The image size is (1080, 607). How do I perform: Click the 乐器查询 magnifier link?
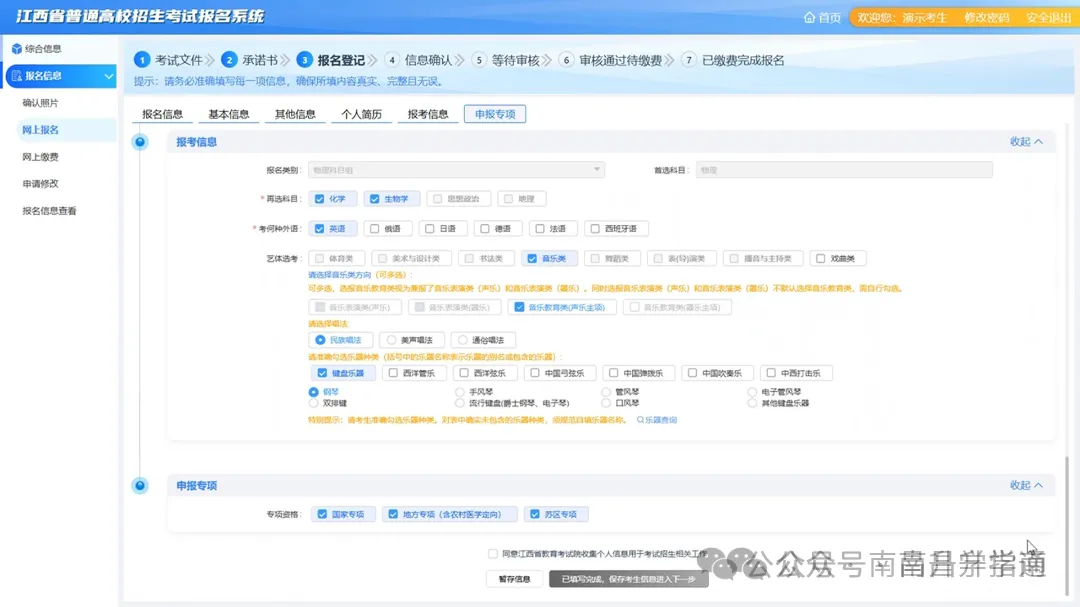coord(657,420)
